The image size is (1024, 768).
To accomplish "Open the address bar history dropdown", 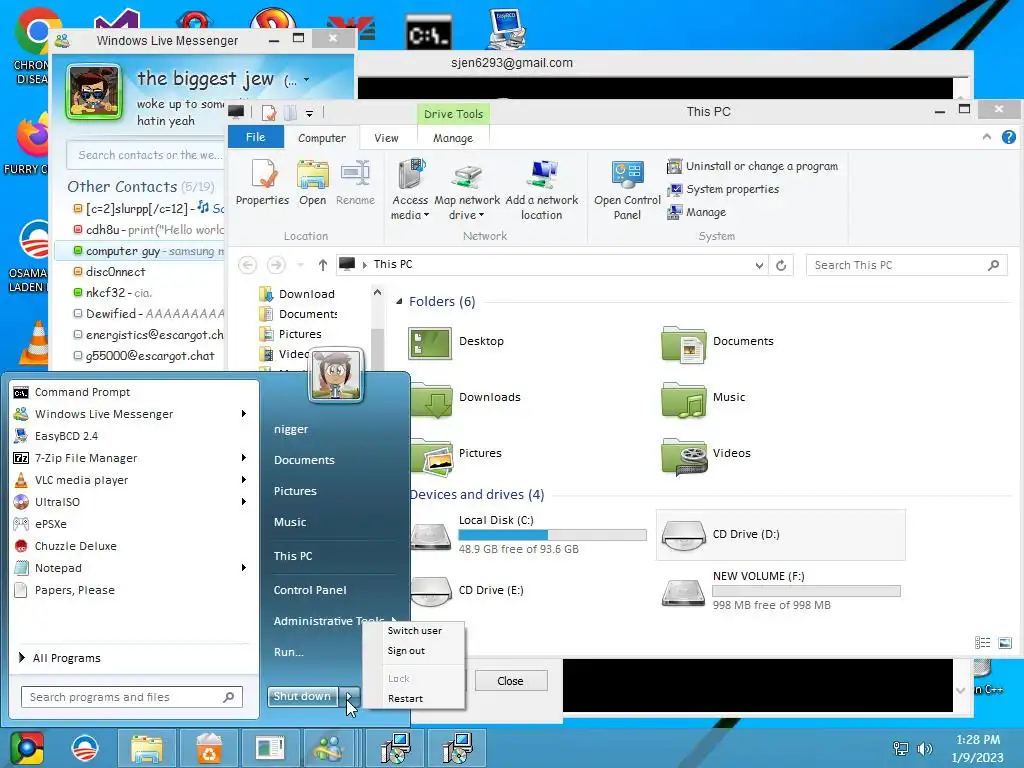I will coord(759,265).
